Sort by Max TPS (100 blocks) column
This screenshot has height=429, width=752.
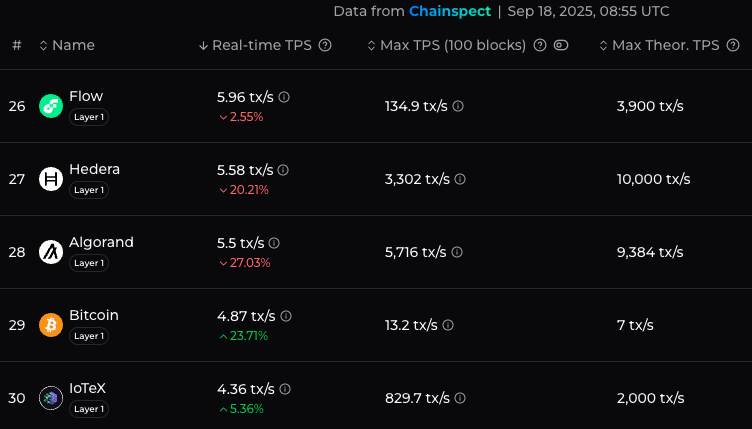click(x=452, y=46)
